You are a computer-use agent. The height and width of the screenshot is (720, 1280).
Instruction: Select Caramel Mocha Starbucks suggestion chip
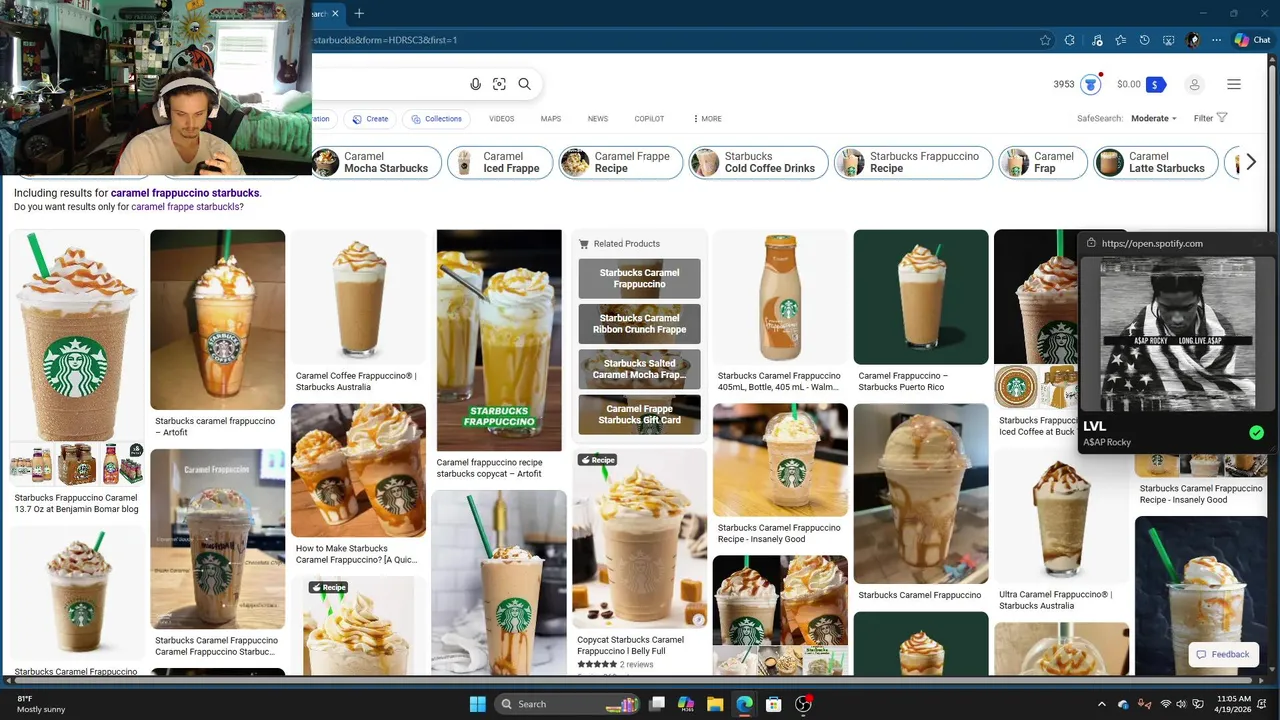tap(376, 162)
